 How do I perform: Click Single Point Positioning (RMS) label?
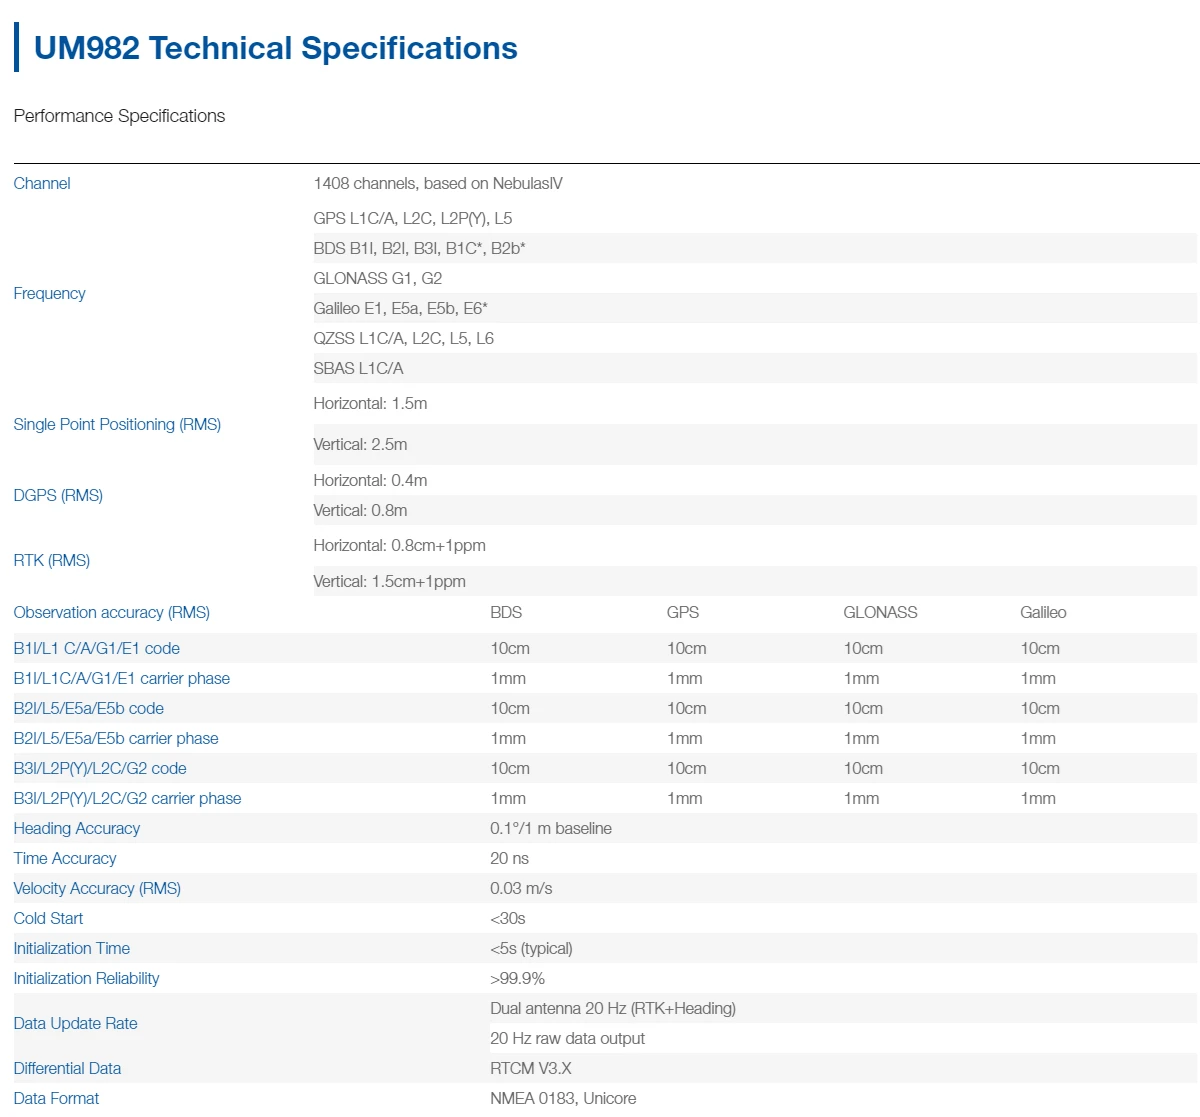[x=117, y=424]
